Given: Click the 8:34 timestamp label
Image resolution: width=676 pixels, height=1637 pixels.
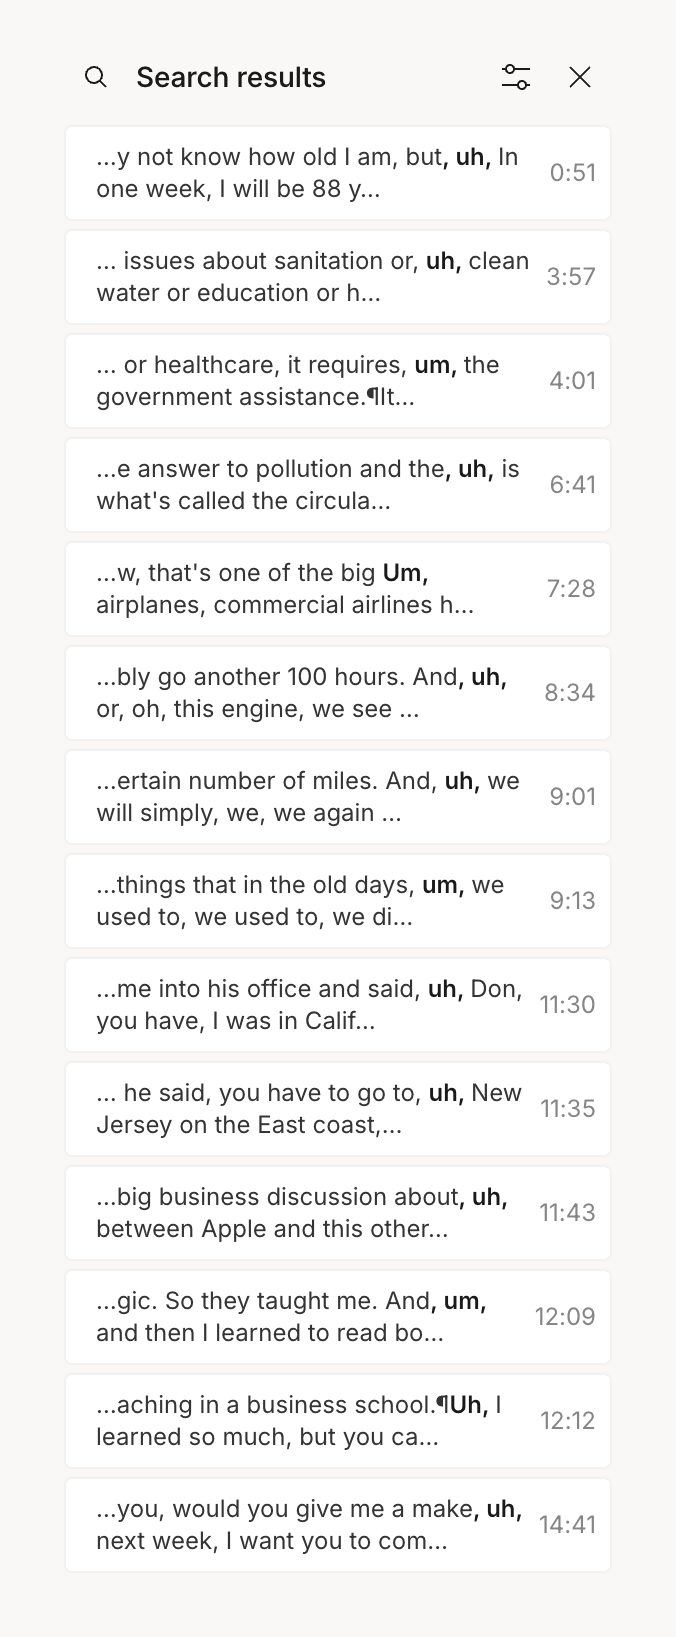Looking at the screenshot, I should click(570, 692).
